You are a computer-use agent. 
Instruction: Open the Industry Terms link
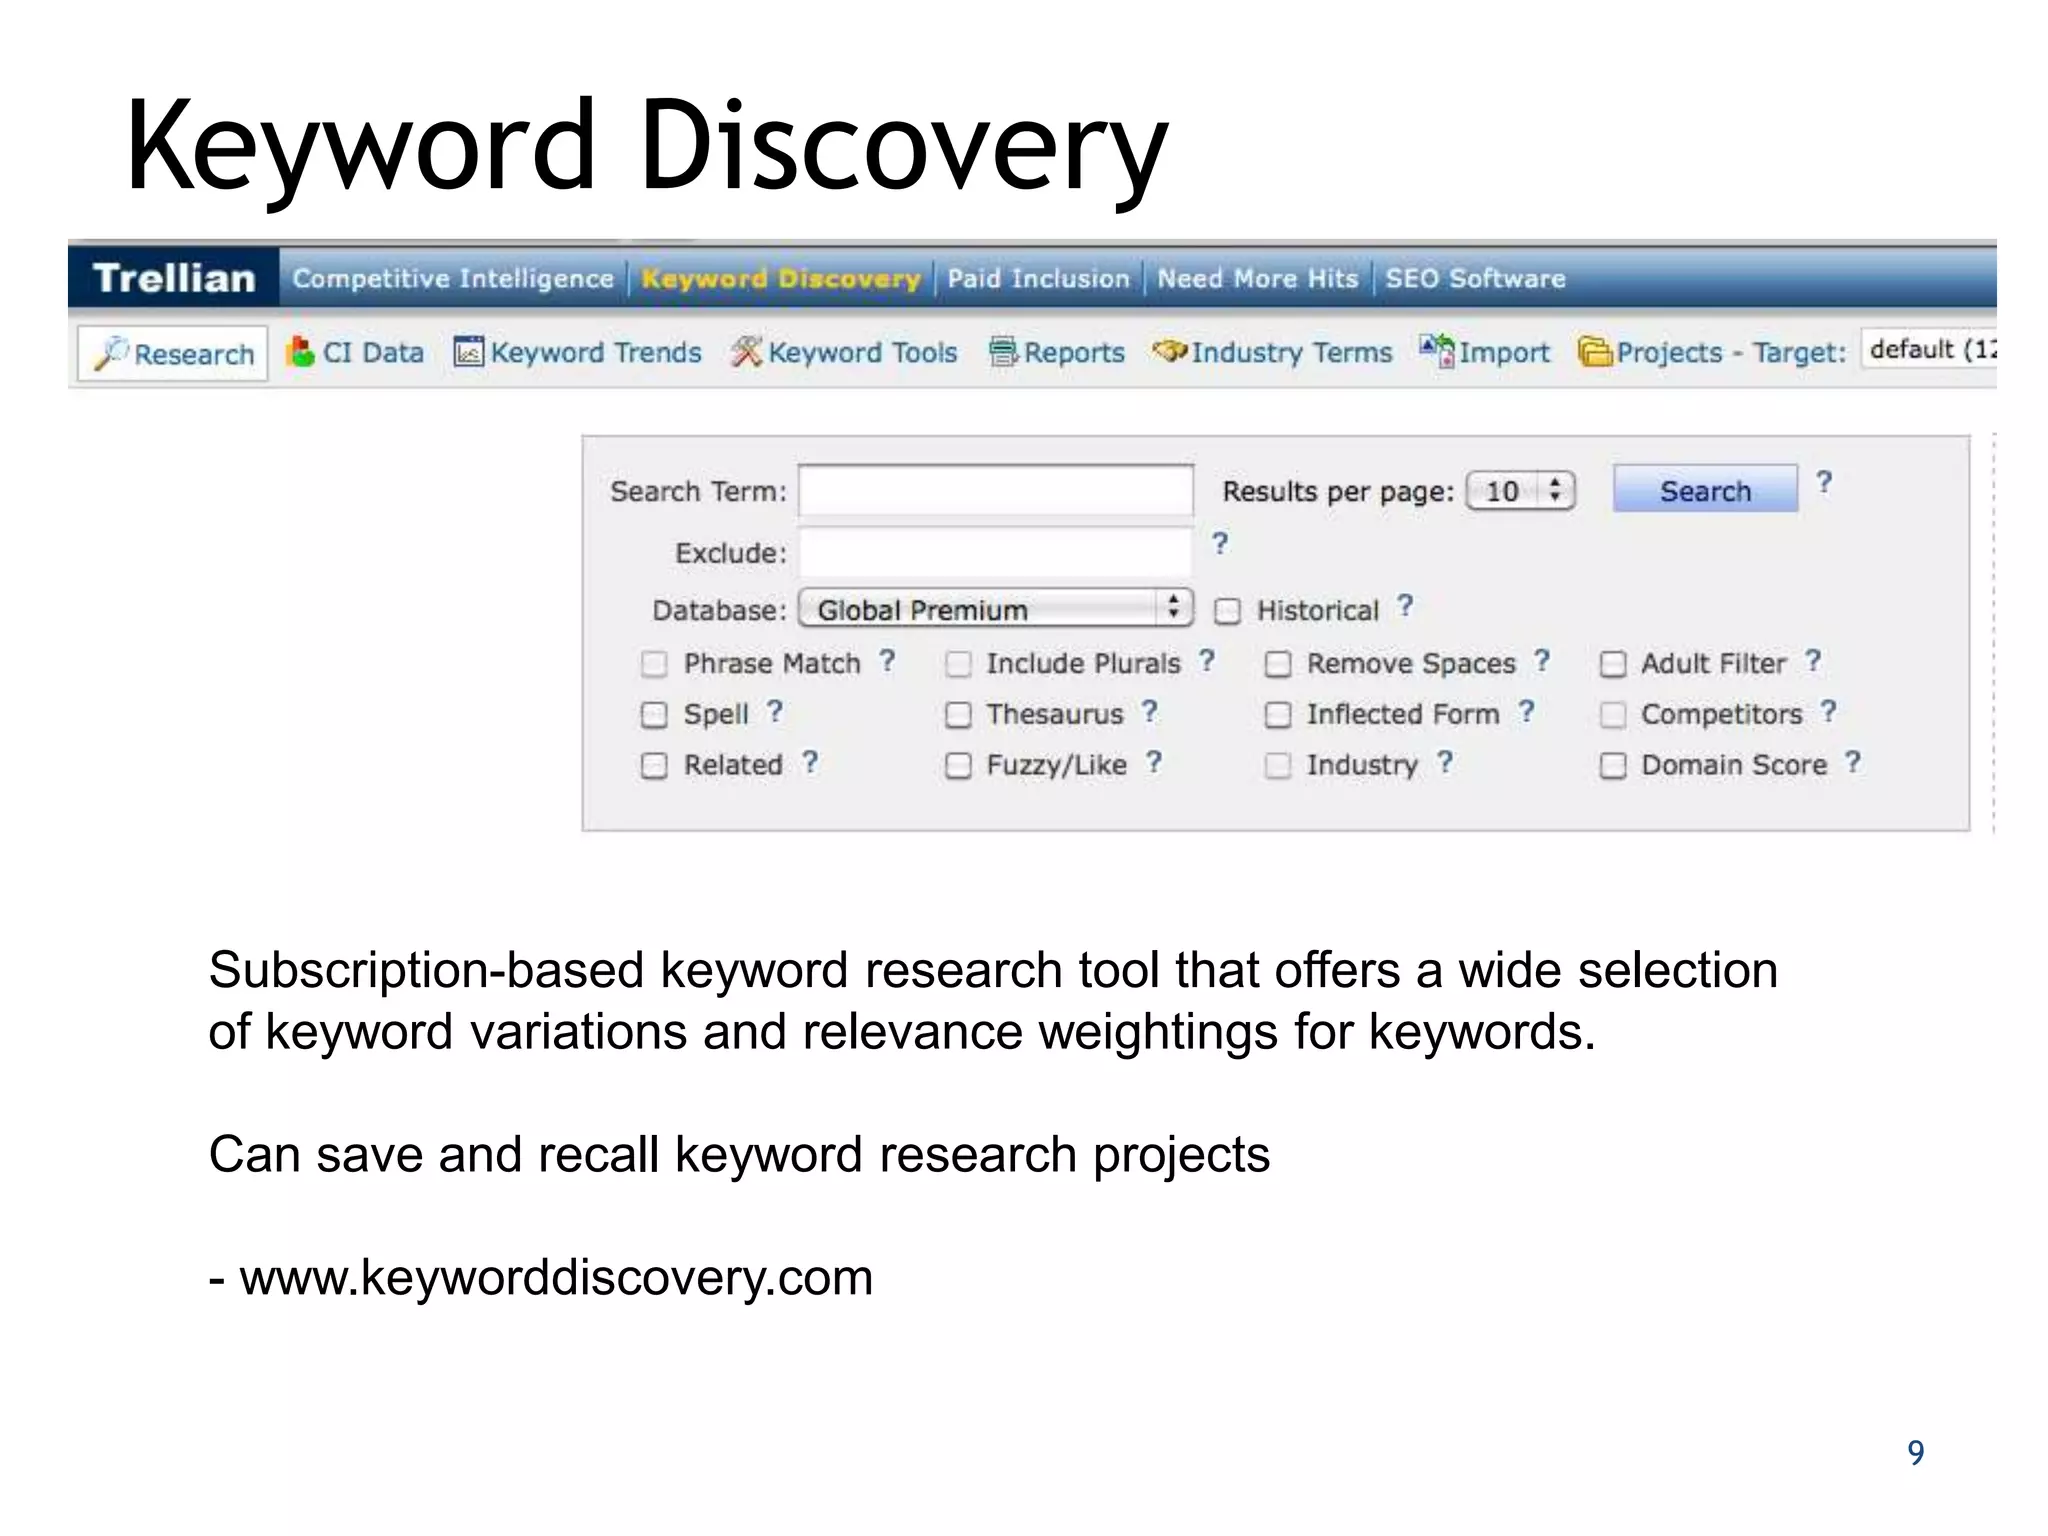1292,352
